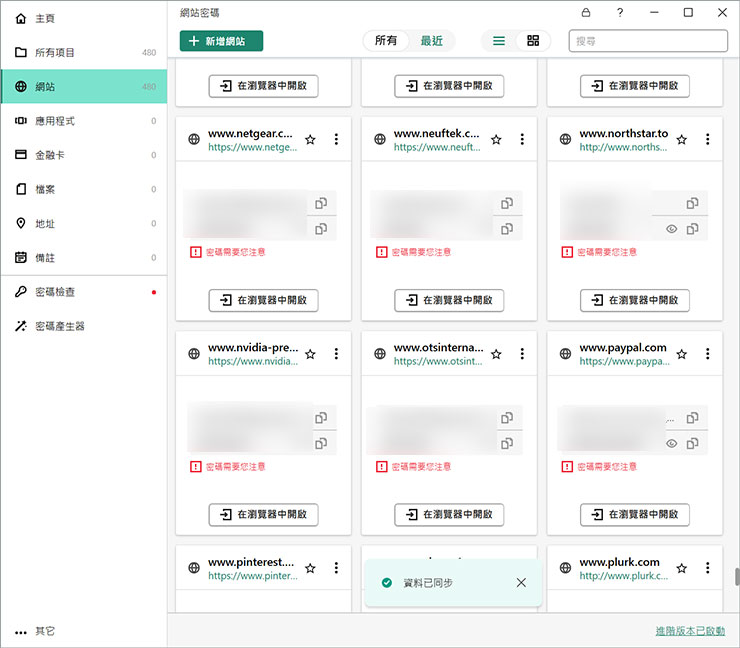Viewport: 740px width, 648px height.
Task: Open more options for www.netgear.c...
Action: tap(336, 139)
